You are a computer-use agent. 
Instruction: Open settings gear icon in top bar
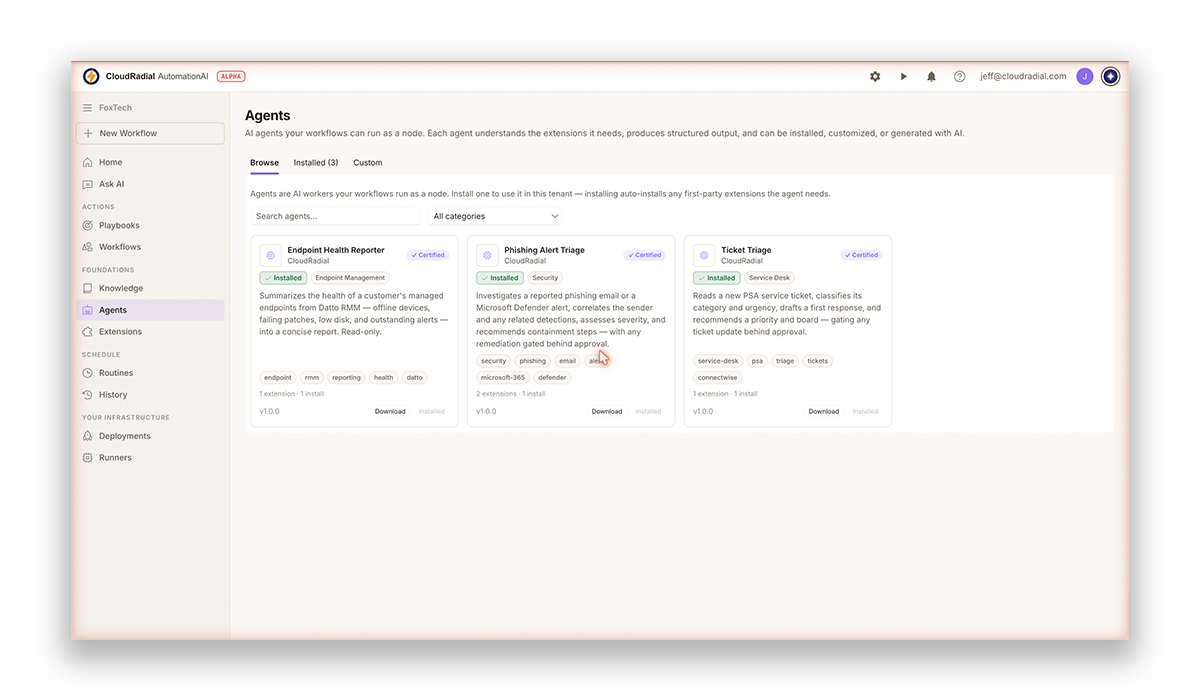coord(875,76)
